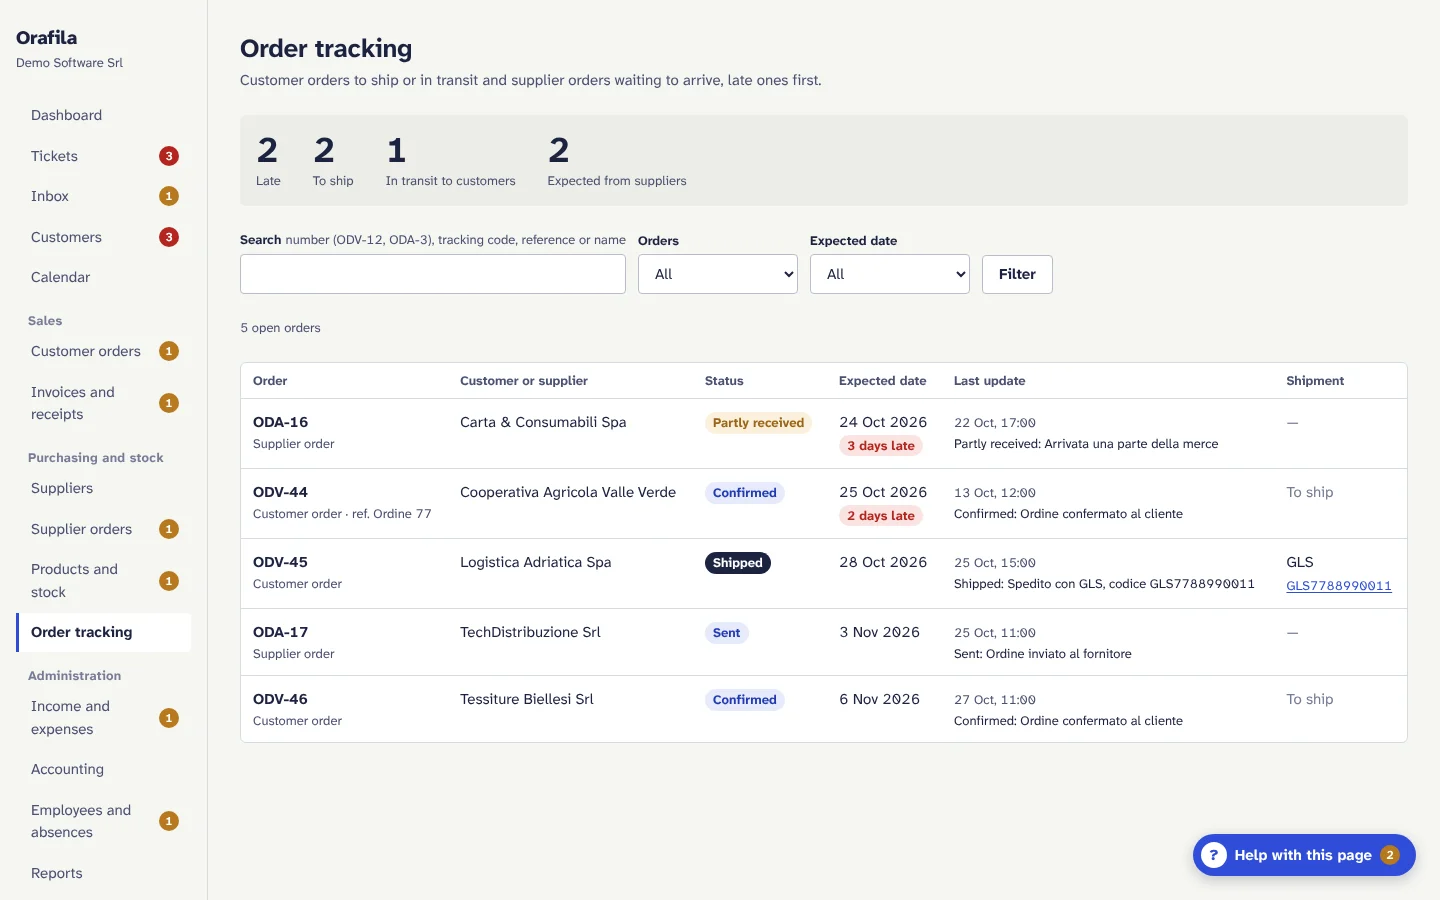Select order ODV-46
The height and width of the screenshot is (900, 1440).
point(280,699)
